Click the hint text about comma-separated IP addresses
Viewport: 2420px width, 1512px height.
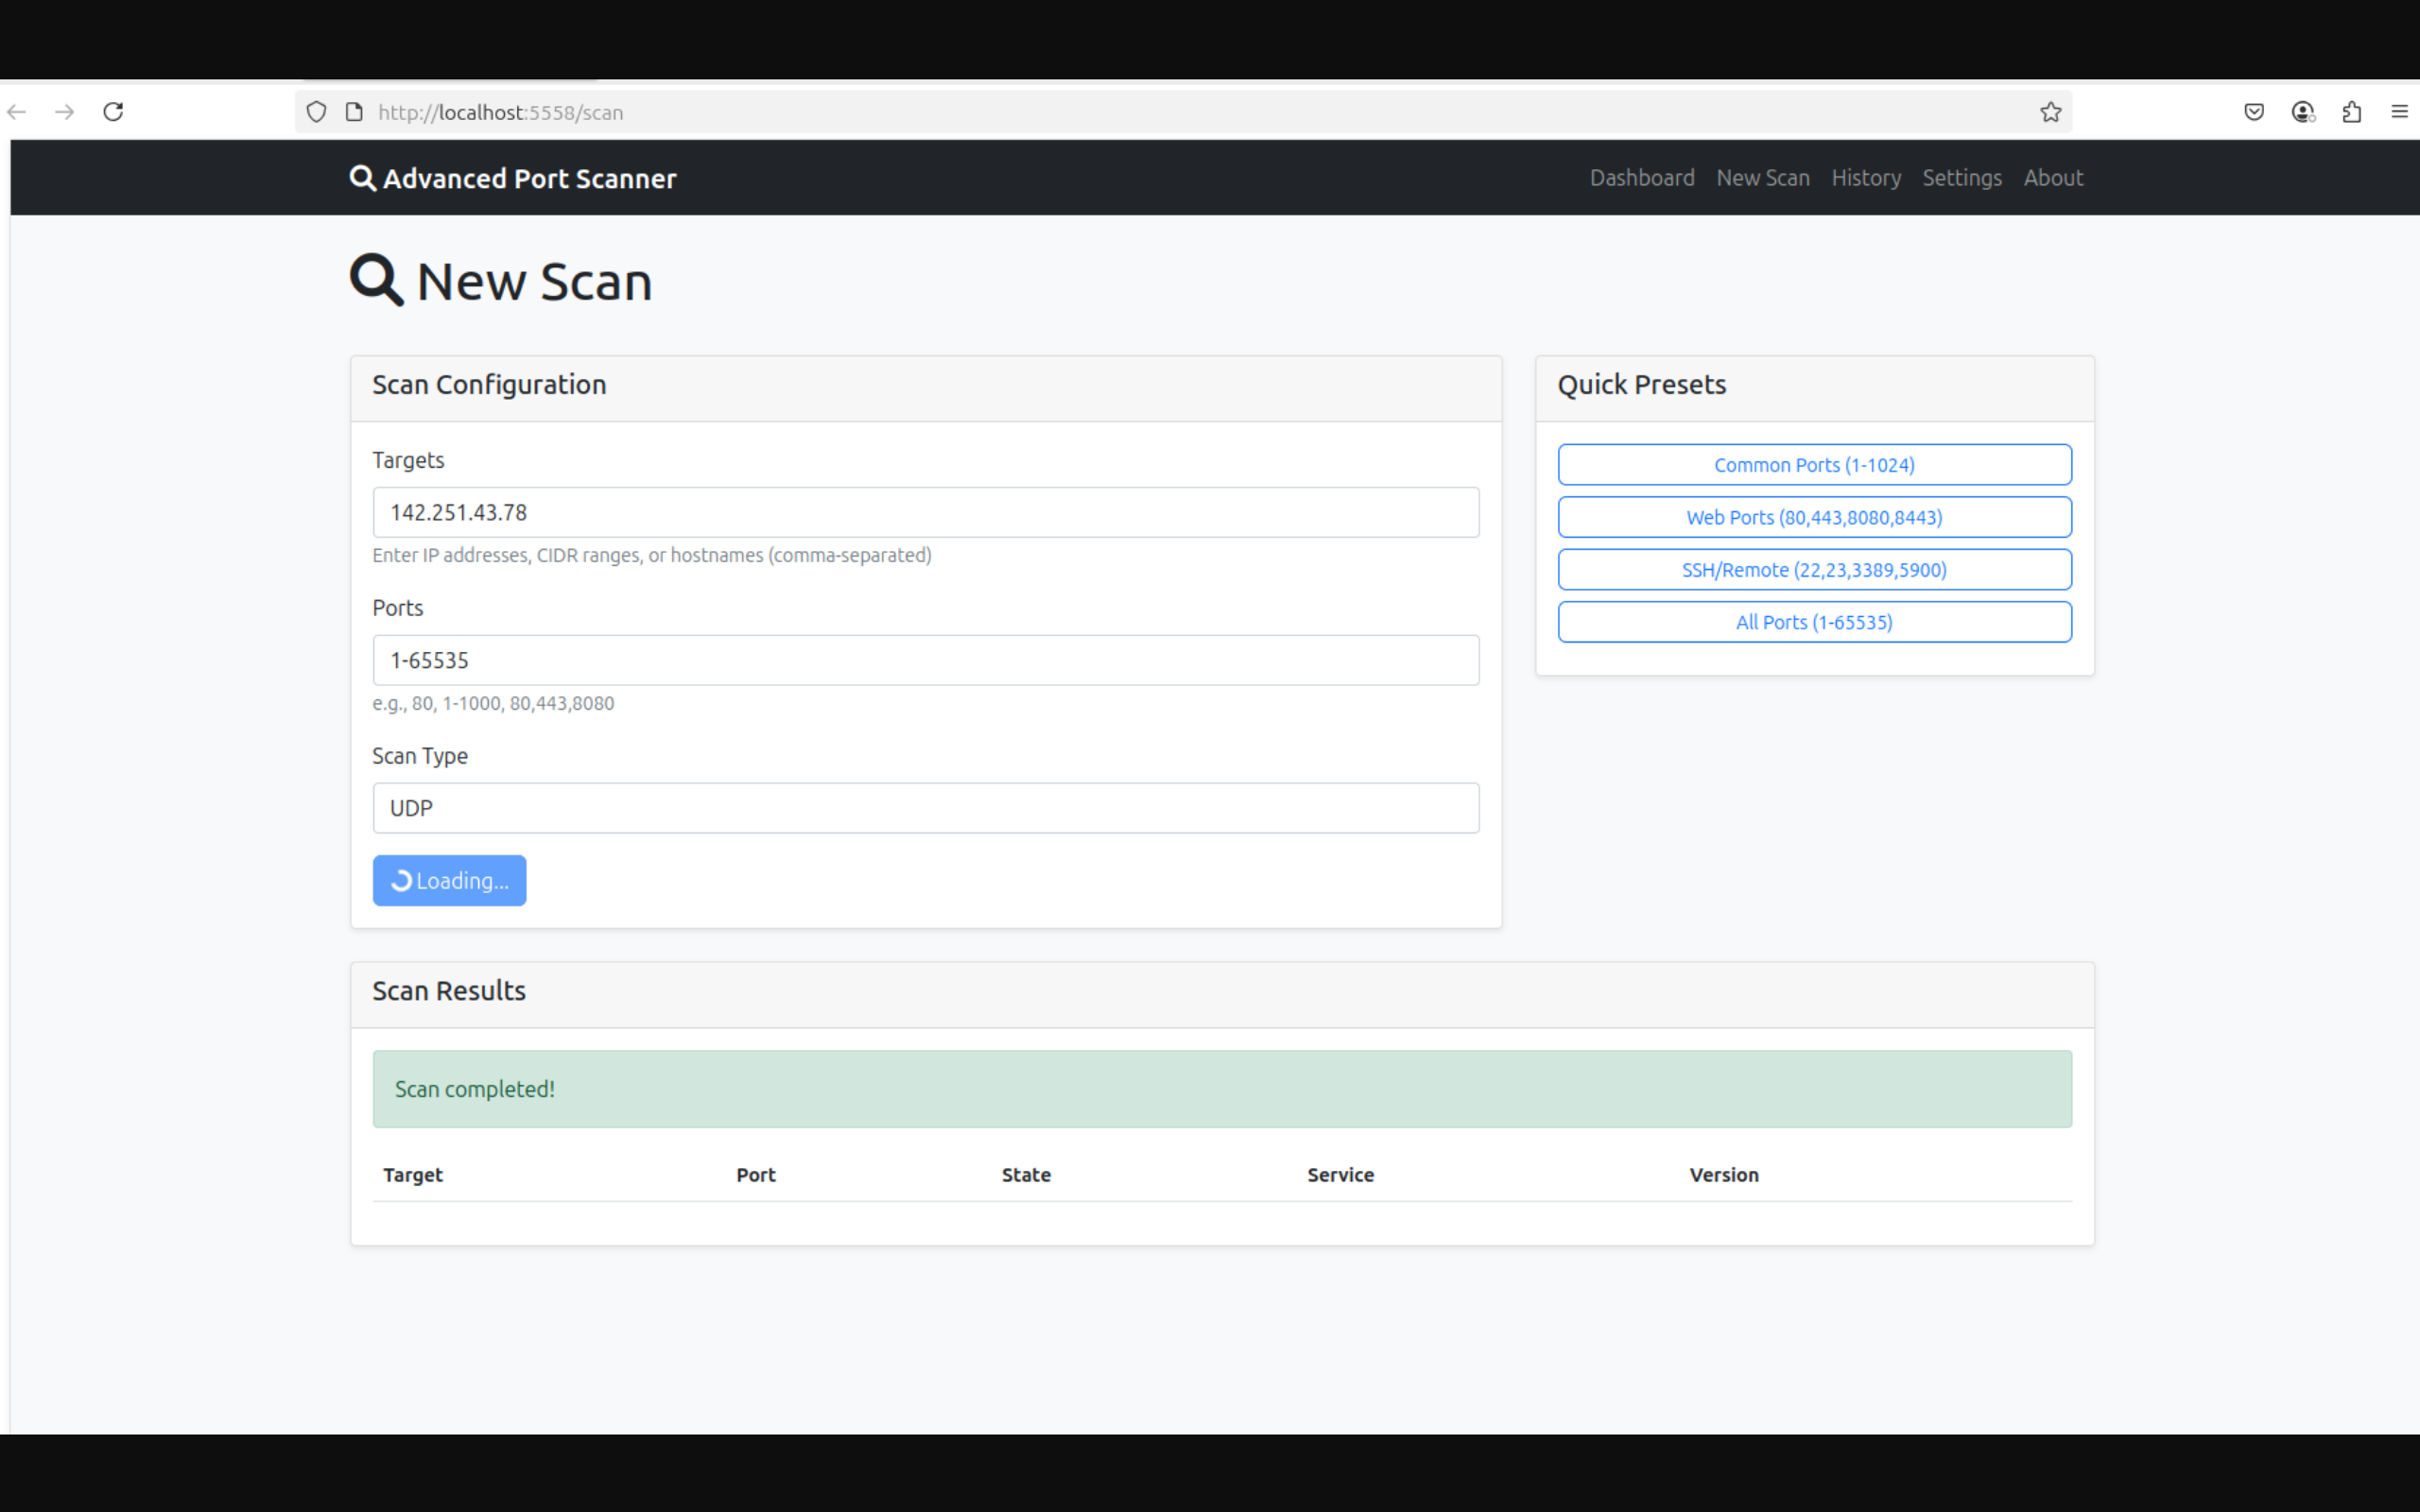click(652, 555)
